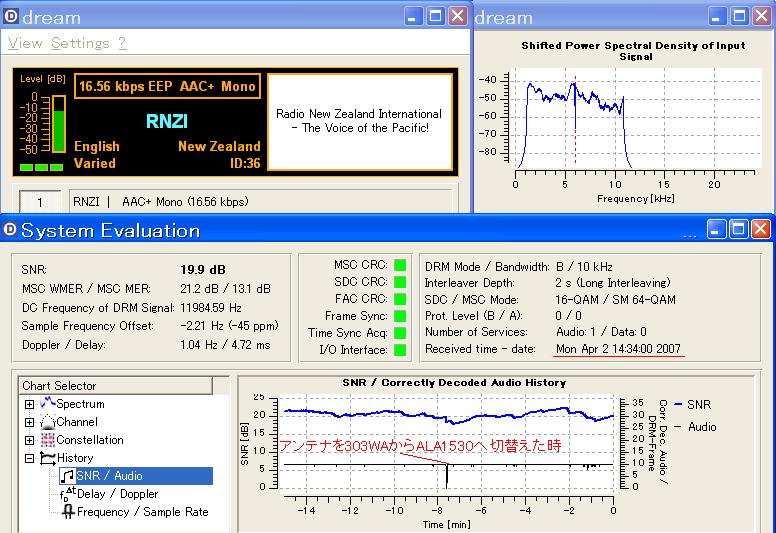The width and height of the screenshot is (776, 533).
Task: Expand the Spectrum tree node
Action: (x=30, y=404)
